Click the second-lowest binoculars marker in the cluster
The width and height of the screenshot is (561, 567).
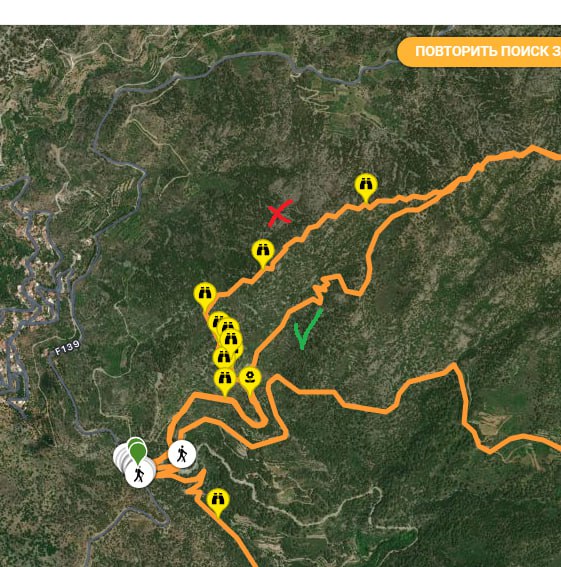pyautogui.click(x=223, y=359)
